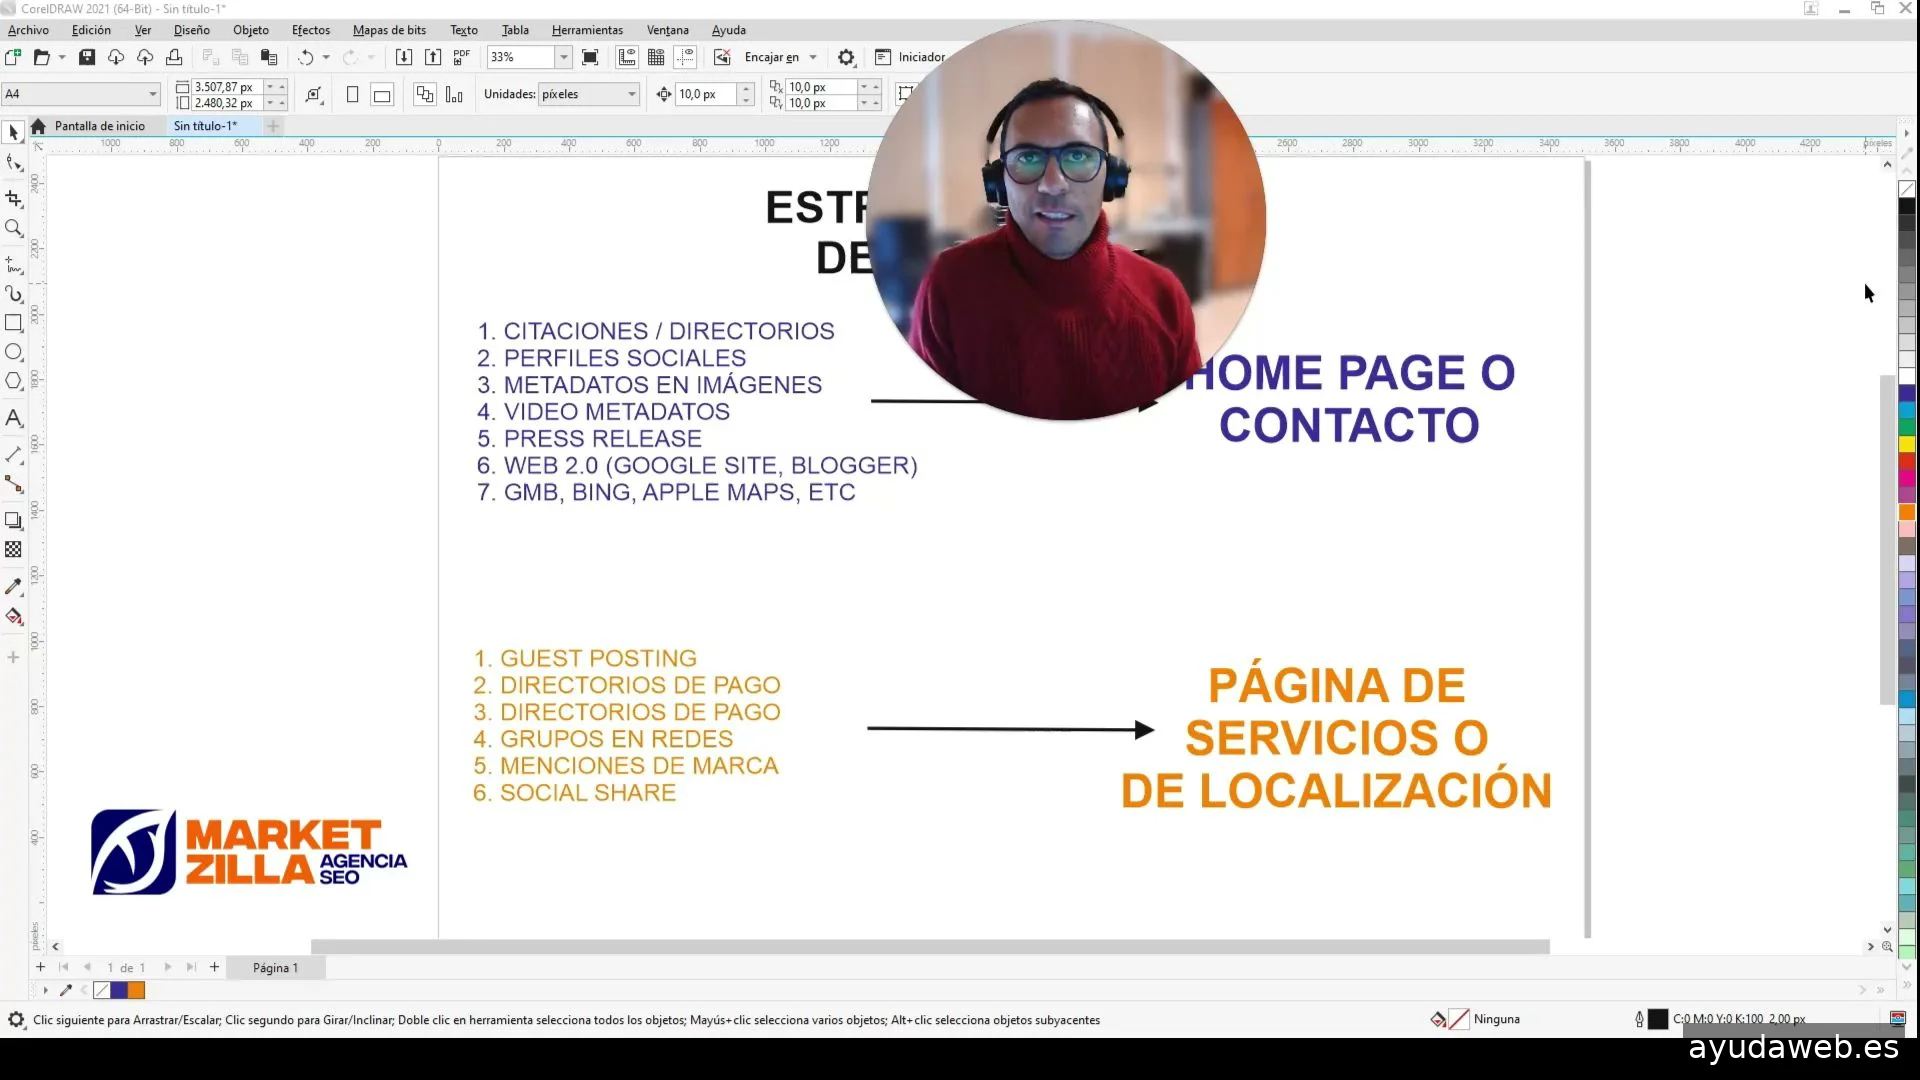Click the Import icon

pos(403,57)
